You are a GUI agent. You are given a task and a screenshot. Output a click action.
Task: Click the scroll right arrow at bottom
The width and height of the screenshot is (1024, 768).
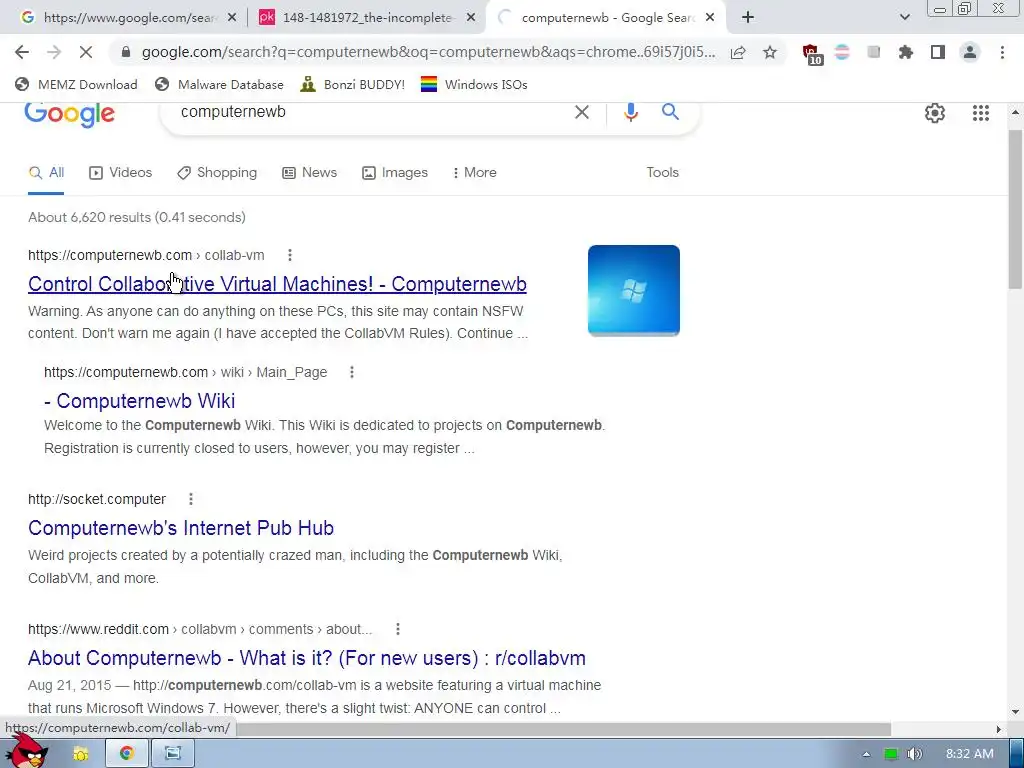(x=999, y=729)
